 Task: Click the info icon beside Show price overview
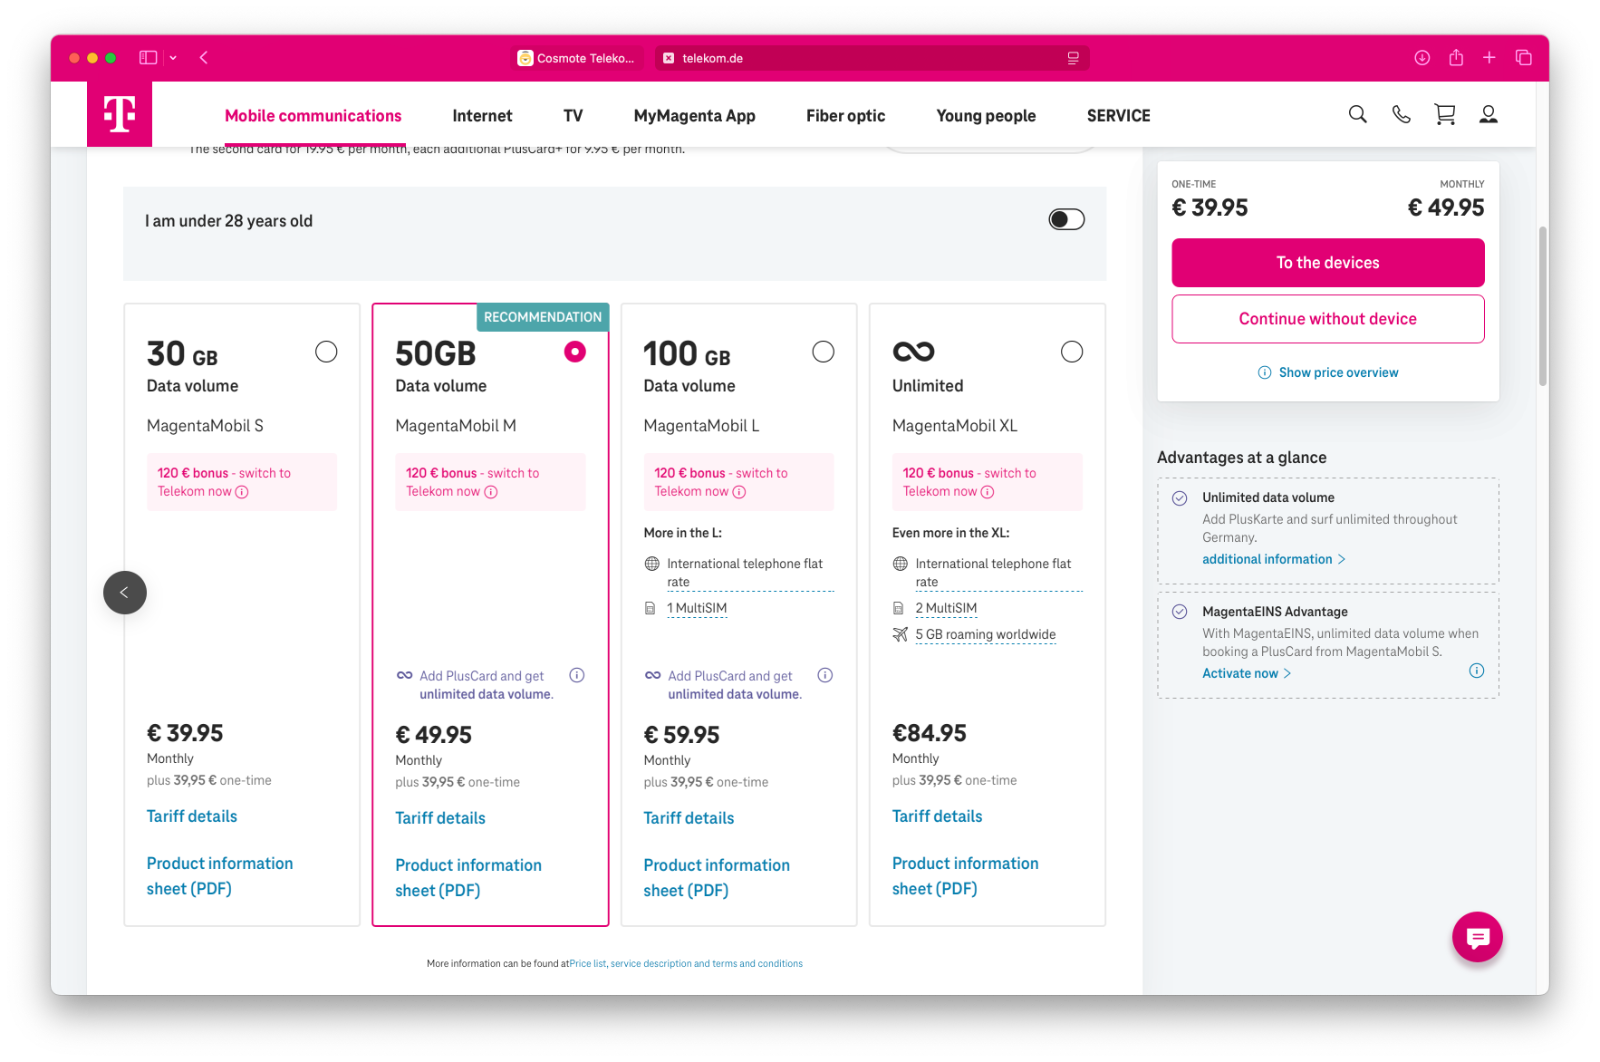point(1264,372)
